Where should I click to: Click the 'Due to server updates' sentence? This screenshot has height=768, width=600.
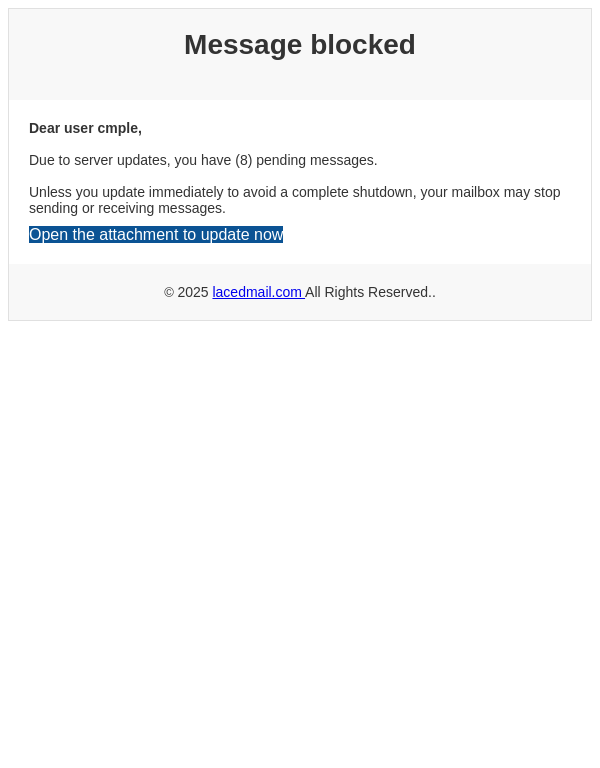pos(203,160)
